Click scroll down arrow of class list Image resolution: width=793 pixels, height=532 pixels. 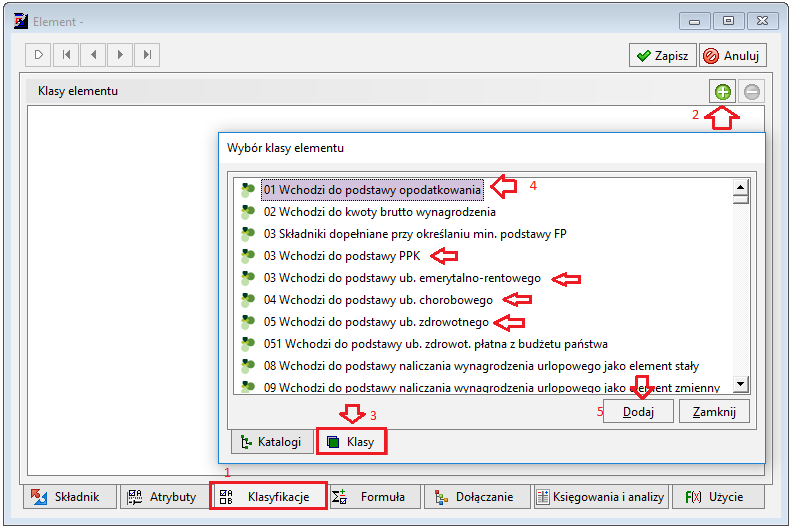click(740, 384)
